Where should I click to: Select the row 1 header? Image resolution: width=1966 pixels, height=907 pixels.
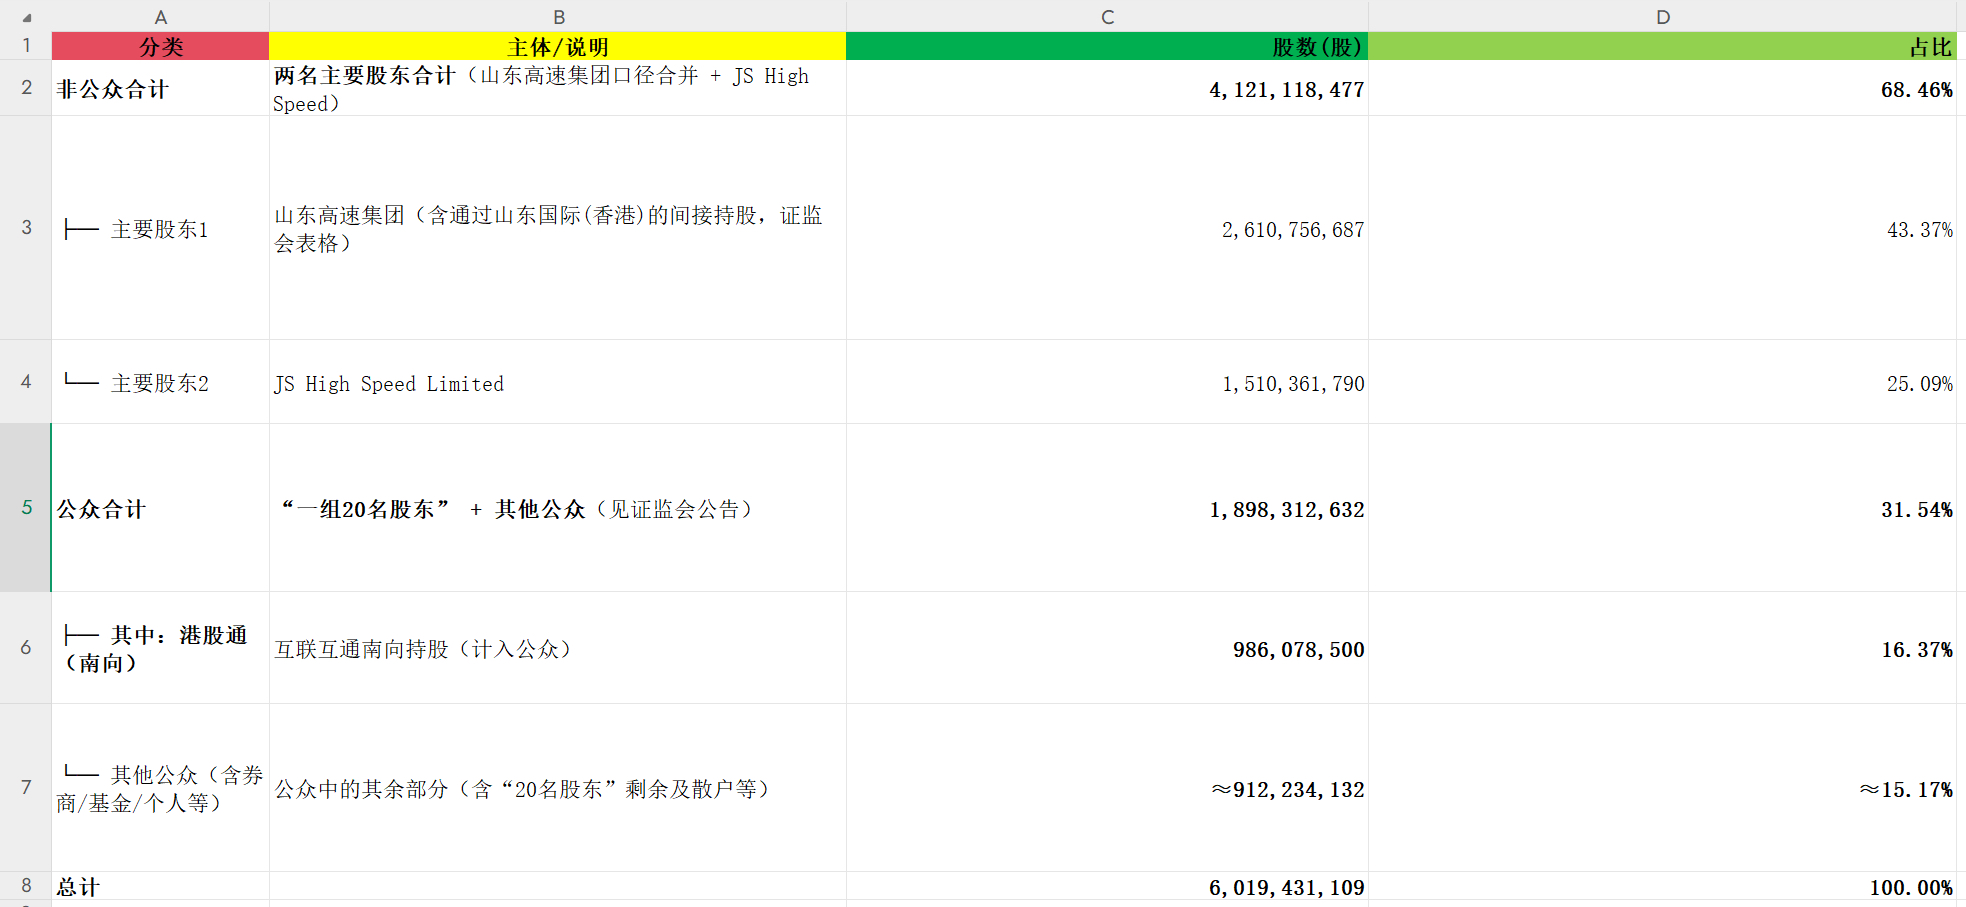click(x=26, y=46)
